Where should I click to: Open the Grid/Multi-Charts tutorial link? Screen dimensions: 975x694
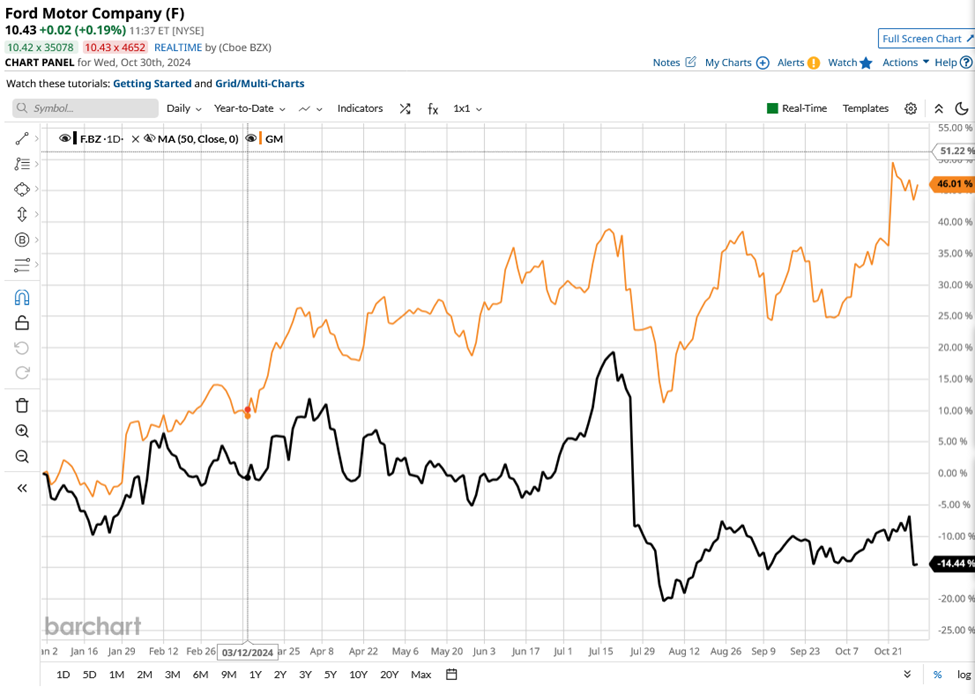pos(261,83)
